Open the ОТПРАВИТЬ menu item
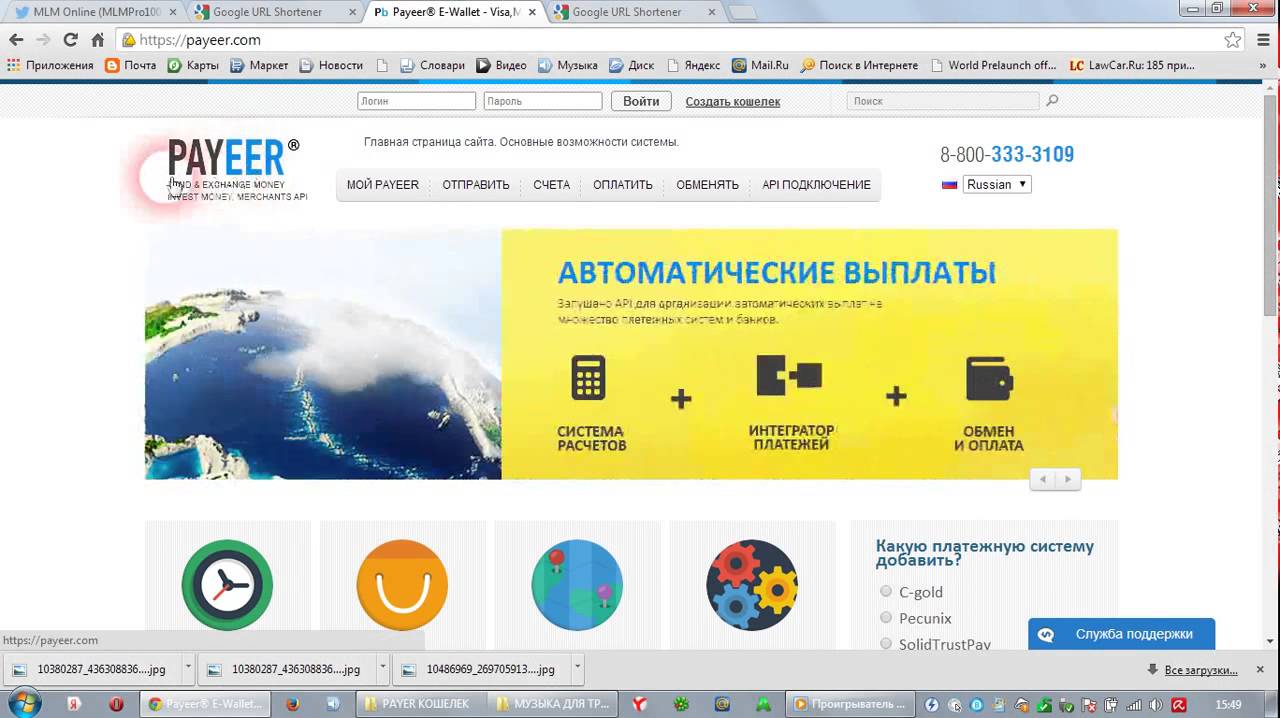Image resolution: width=1280 pixels, height=718 pixels. pos(476,185)
